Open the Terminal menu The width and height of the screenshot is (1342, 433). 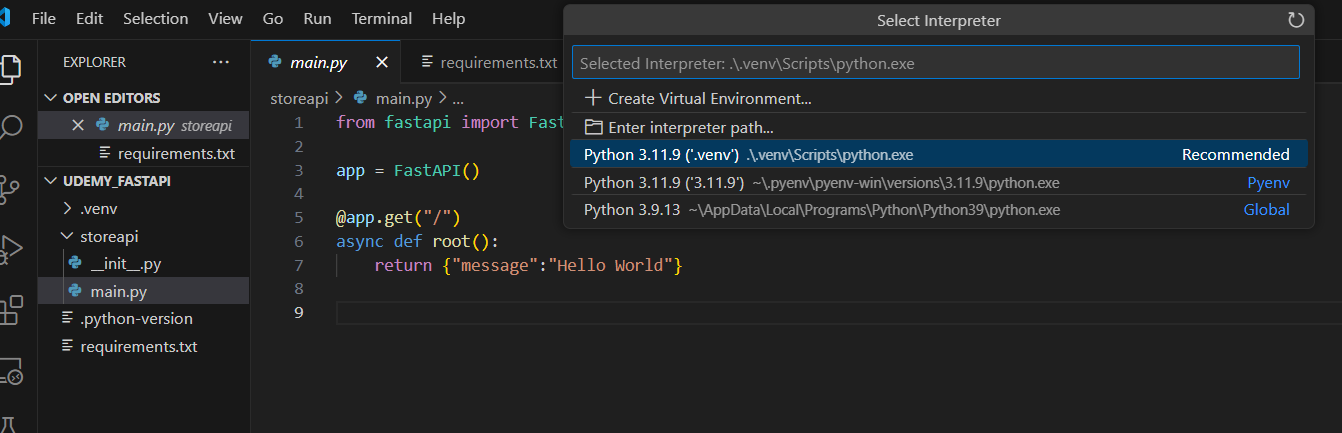[x=382, y=19]
